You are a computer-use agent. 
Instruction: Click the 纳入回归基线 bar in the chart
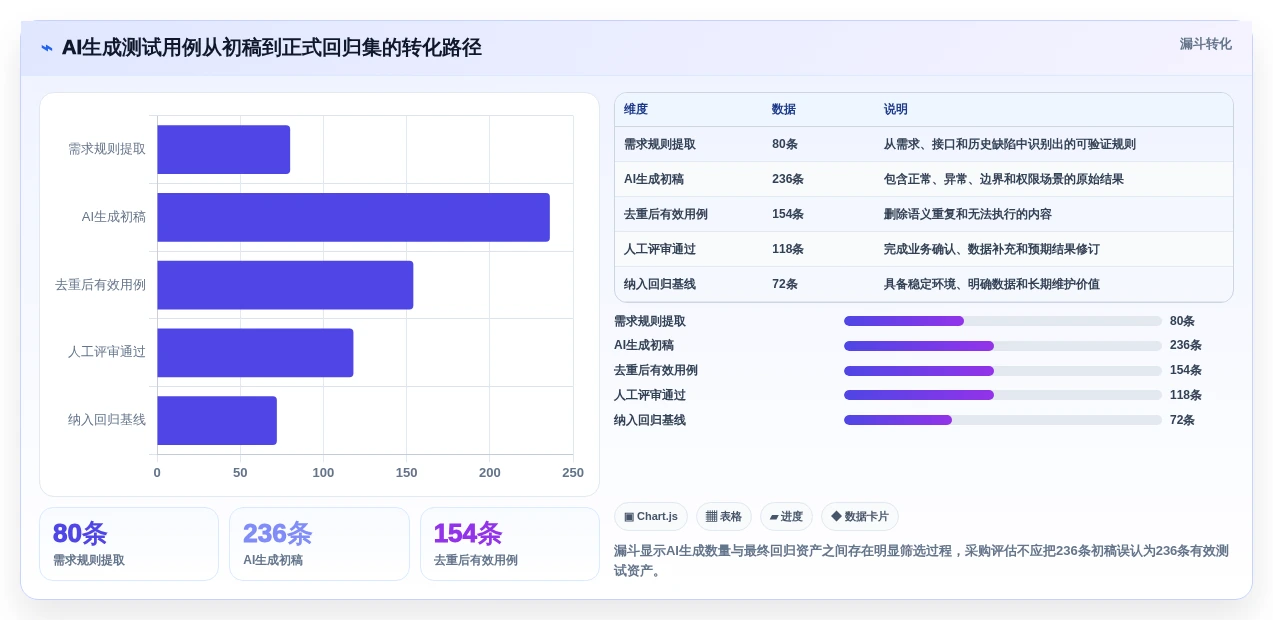click(217, 420)
